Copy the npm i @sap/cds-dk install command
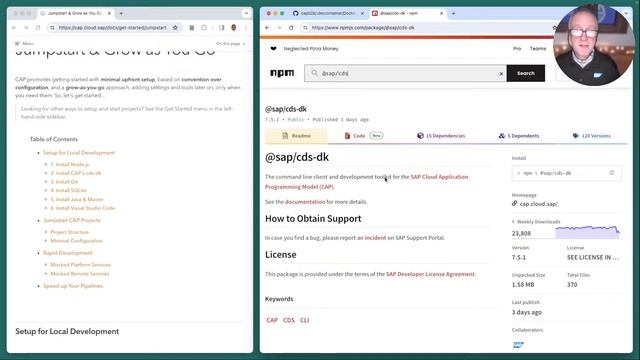The width and height of the screenshot is (640, 360). tap(567, 173)
